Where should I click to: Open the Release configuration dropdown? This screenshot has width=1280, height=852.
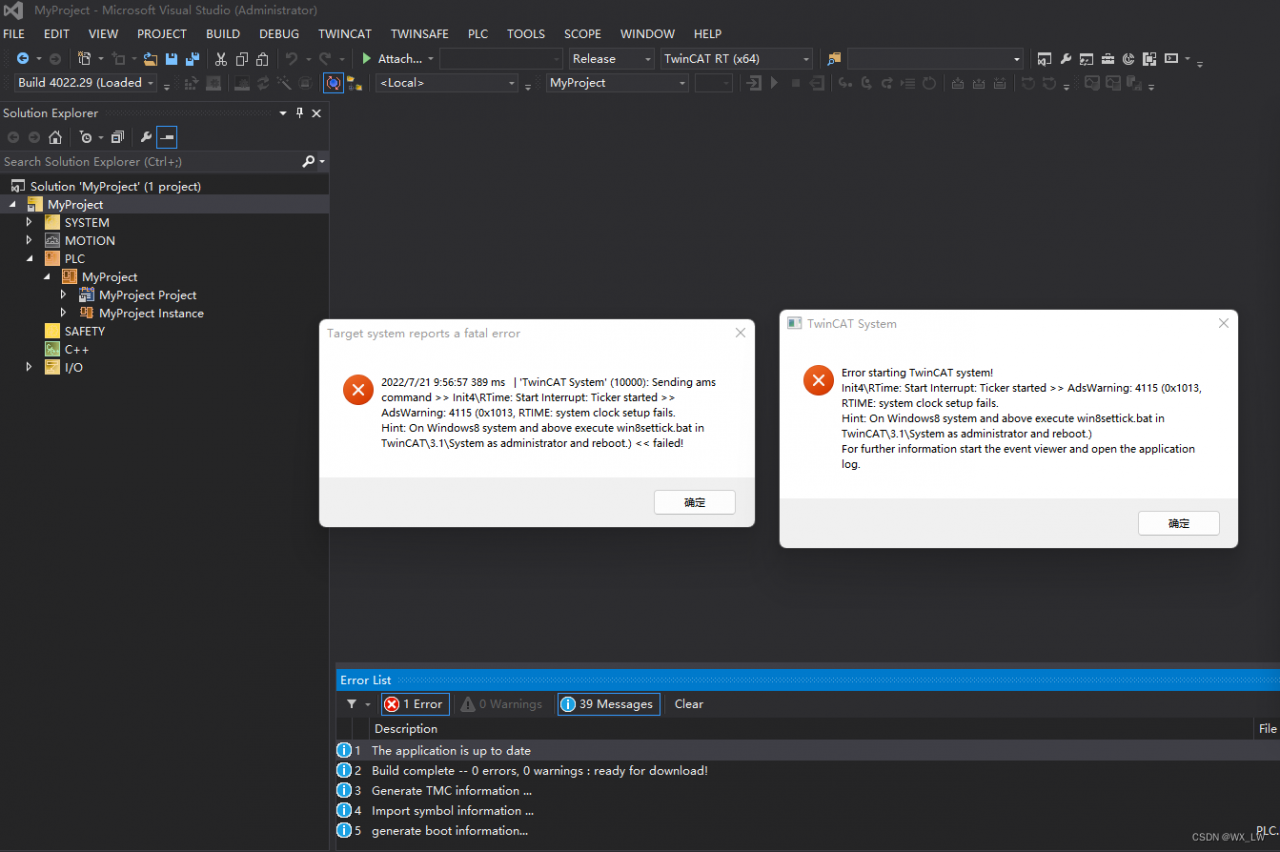pos(612,59)
